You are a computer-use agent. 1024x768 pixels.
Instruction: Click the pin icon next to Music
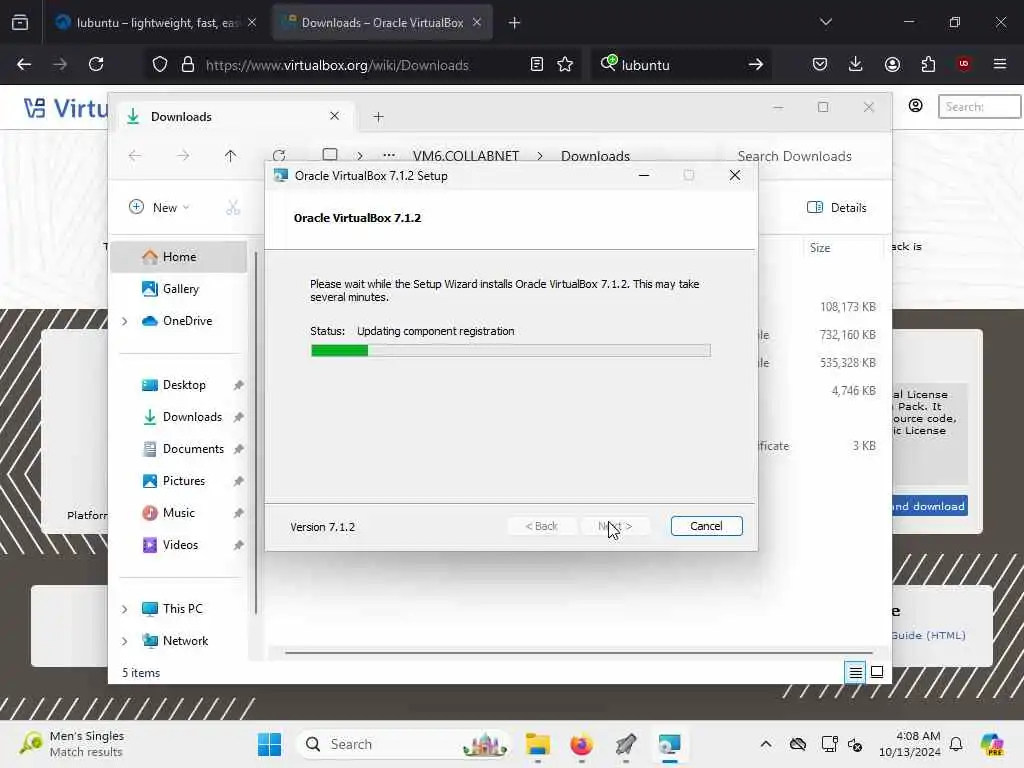point(238,513)
